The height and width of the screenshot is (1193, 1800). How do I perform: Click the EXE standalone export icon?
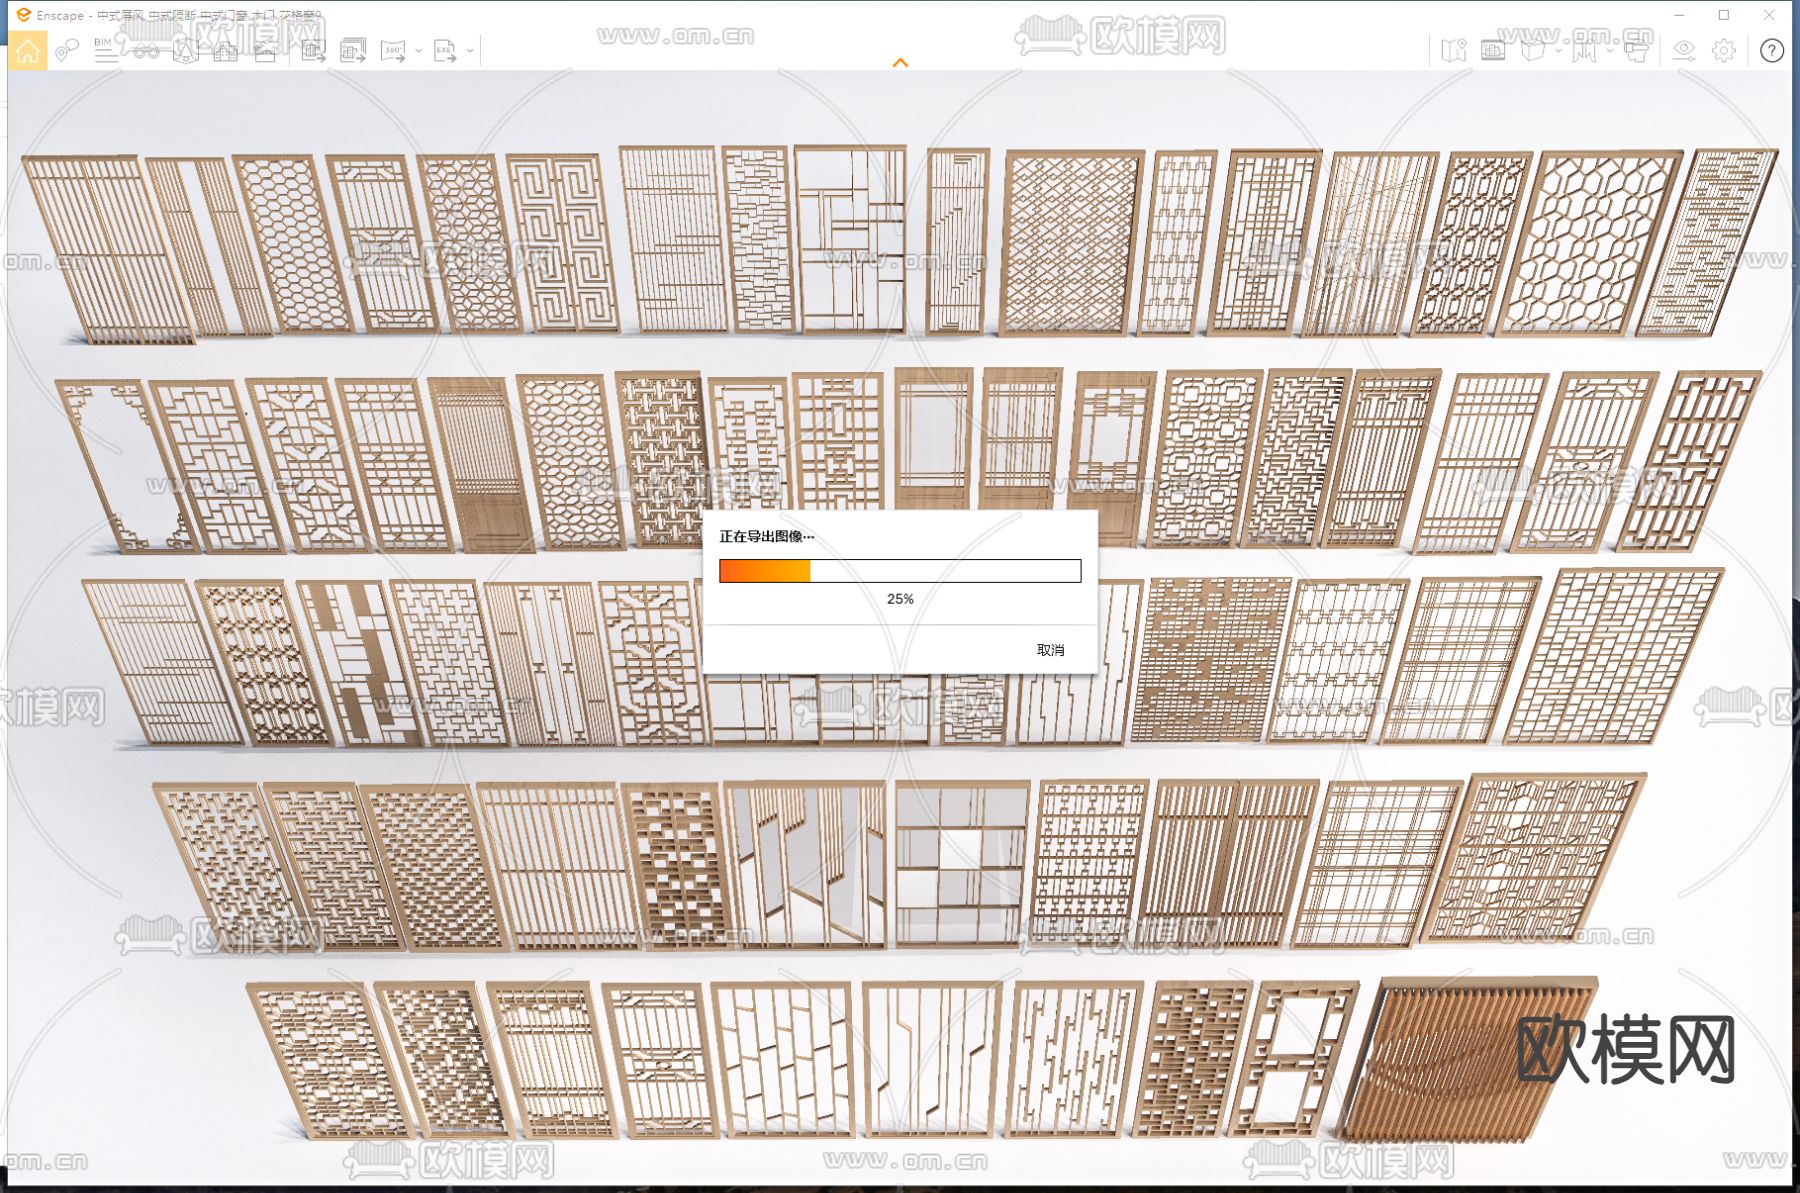[445, 51]
